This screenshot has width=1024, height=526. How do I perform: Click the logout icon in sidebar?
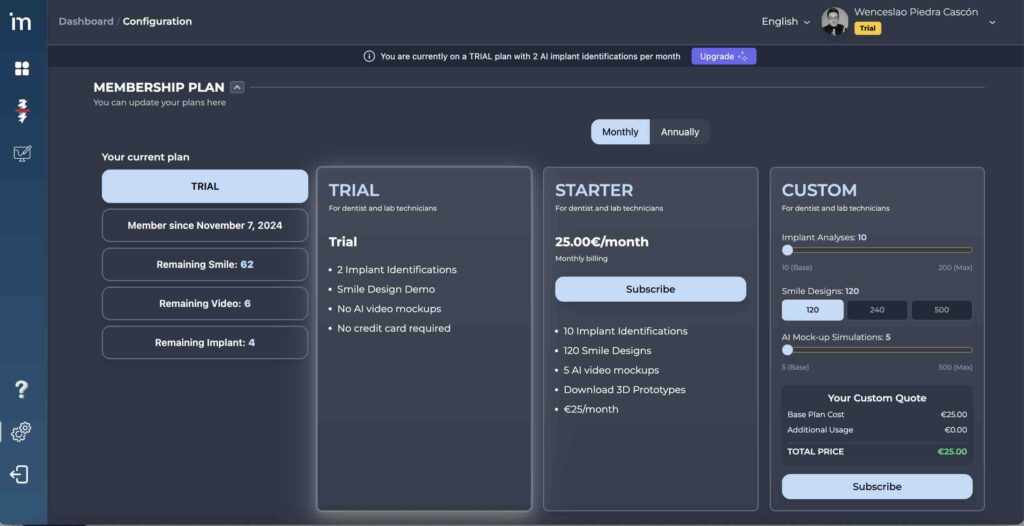(x=21, y=475)
